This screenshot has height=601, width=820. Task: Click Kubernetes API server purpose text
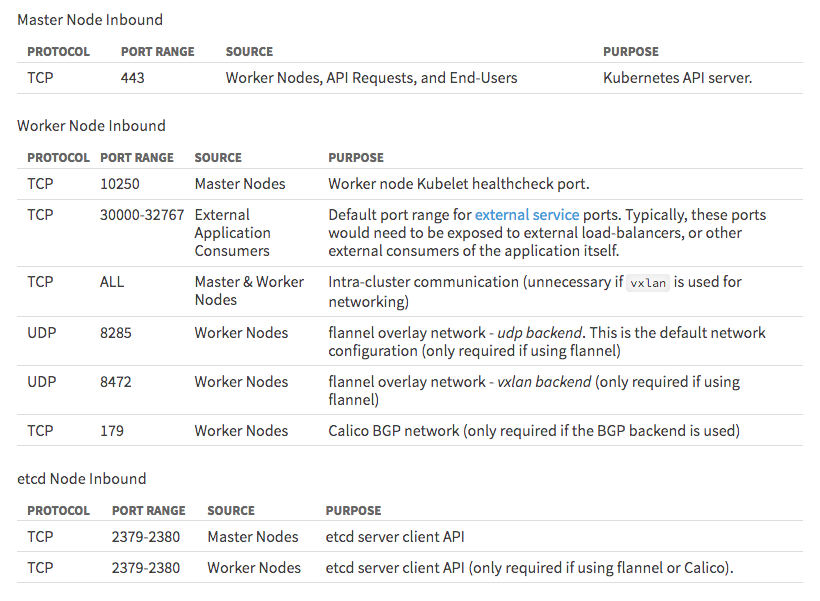[677, 78]
